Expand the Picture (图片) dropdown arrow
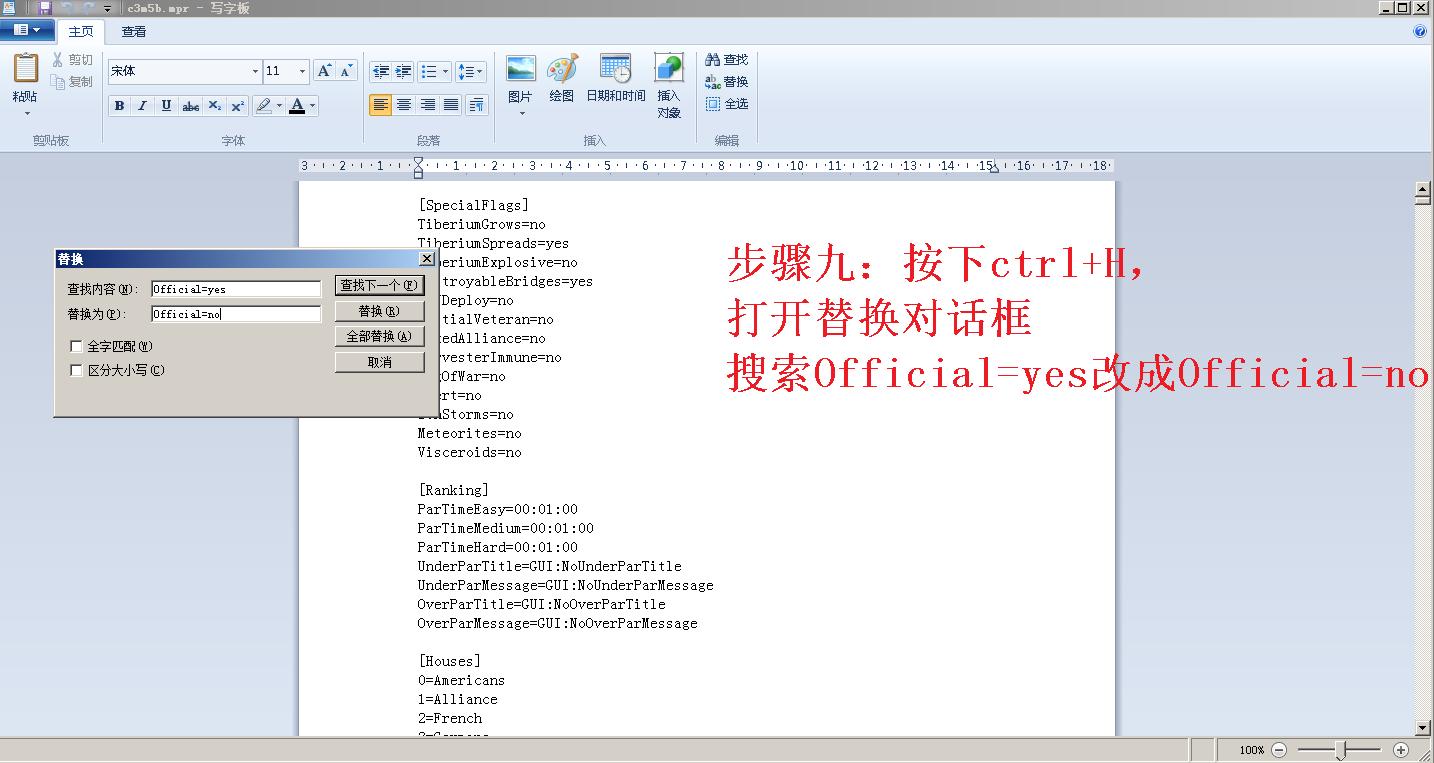The image size is (1434, 763). coord(521,113)
